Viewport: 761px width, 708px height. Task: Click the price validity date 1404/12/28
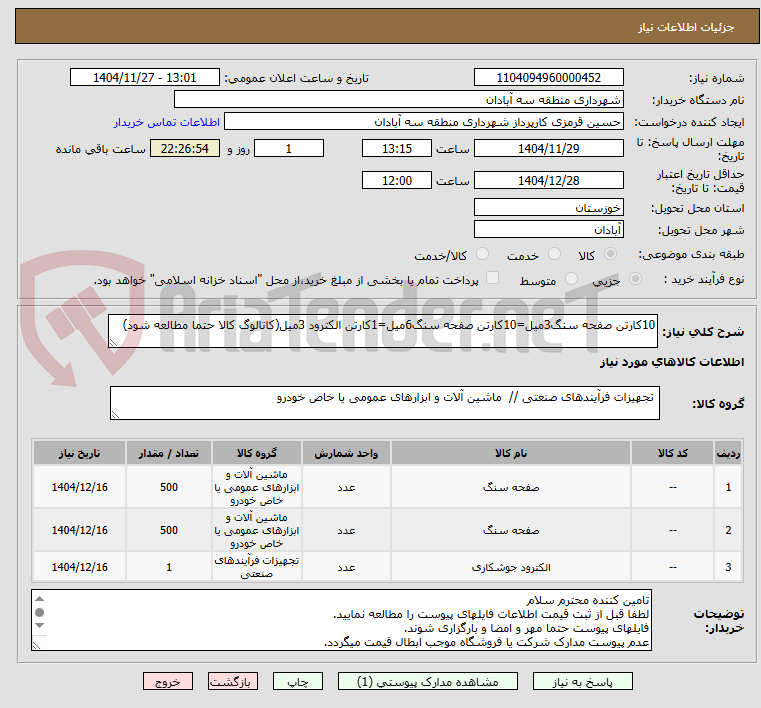(x=548, y=181)
